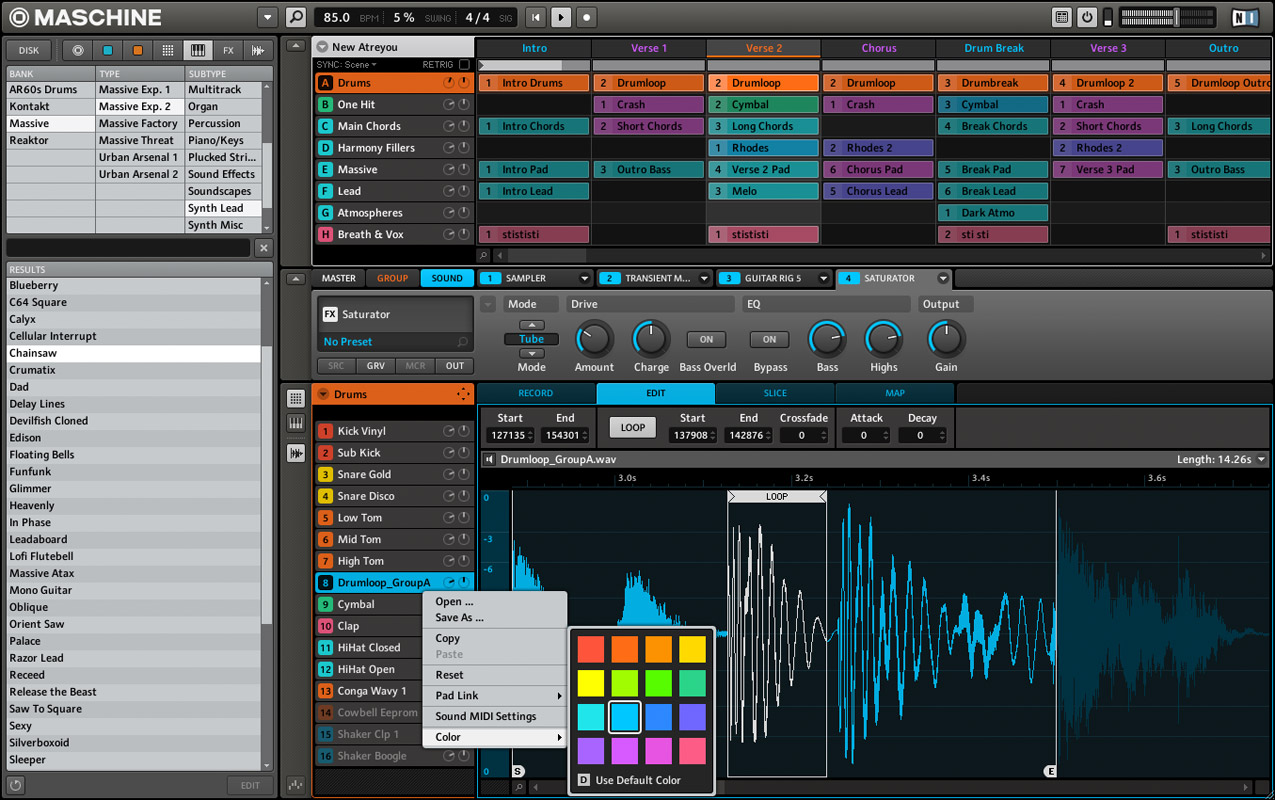Image resolution: width=1275 pixels, height=800 pixels.
Task: Toggle the OUT button
Action: [455, 366]
